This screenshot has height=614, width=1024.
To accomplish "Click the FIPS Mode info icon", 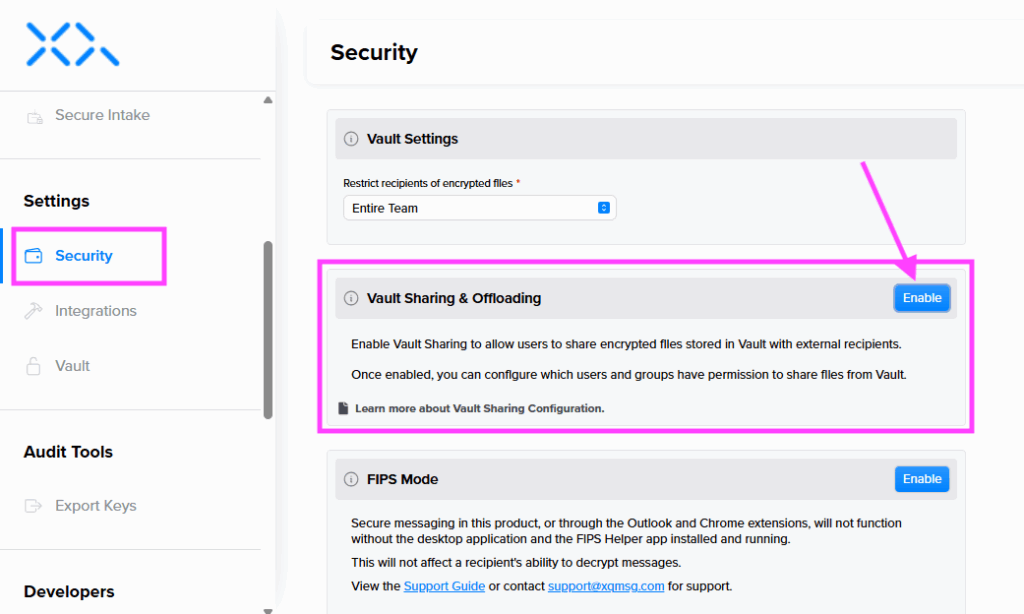I will pyautogui.click(x=351, y=479).
